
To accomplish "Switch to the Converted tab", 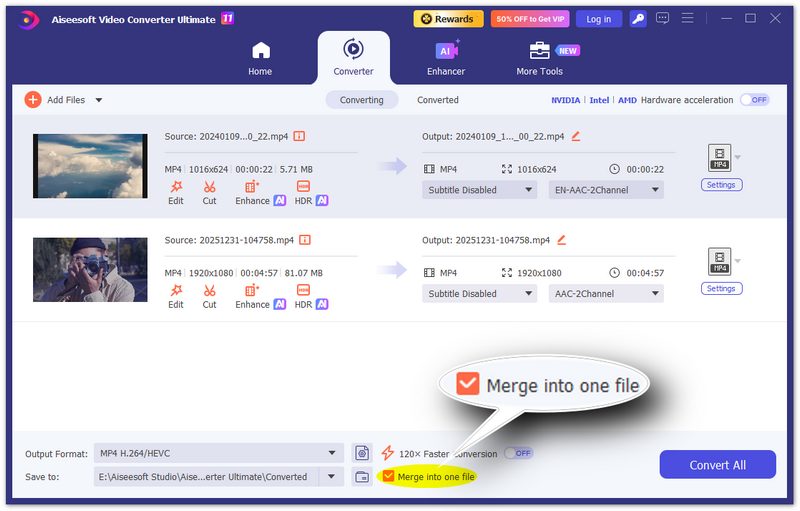I will 438,100.
